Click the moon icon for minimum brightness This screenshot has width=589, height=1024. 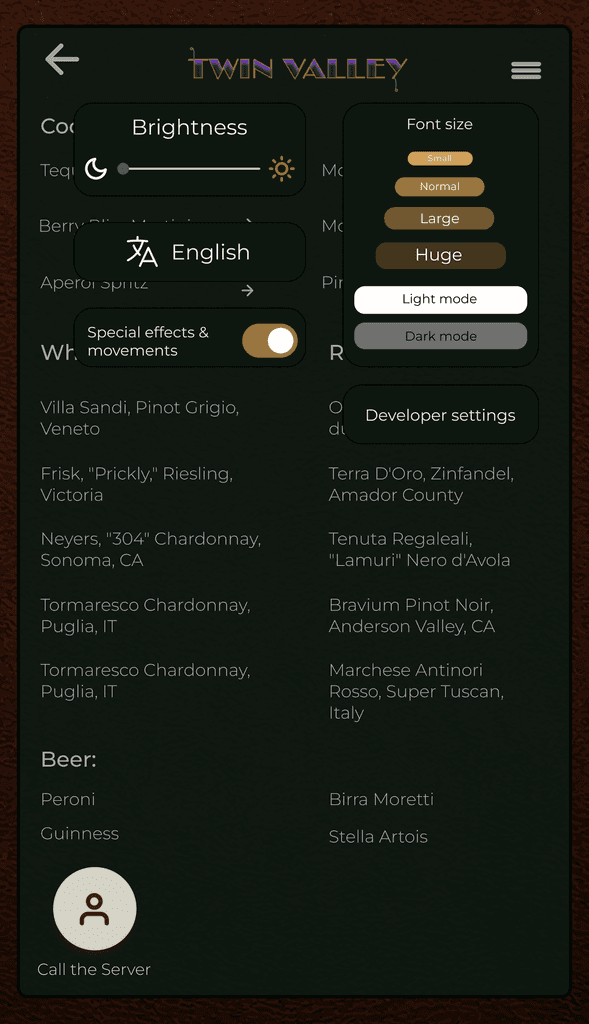click(x=96, y=168)
